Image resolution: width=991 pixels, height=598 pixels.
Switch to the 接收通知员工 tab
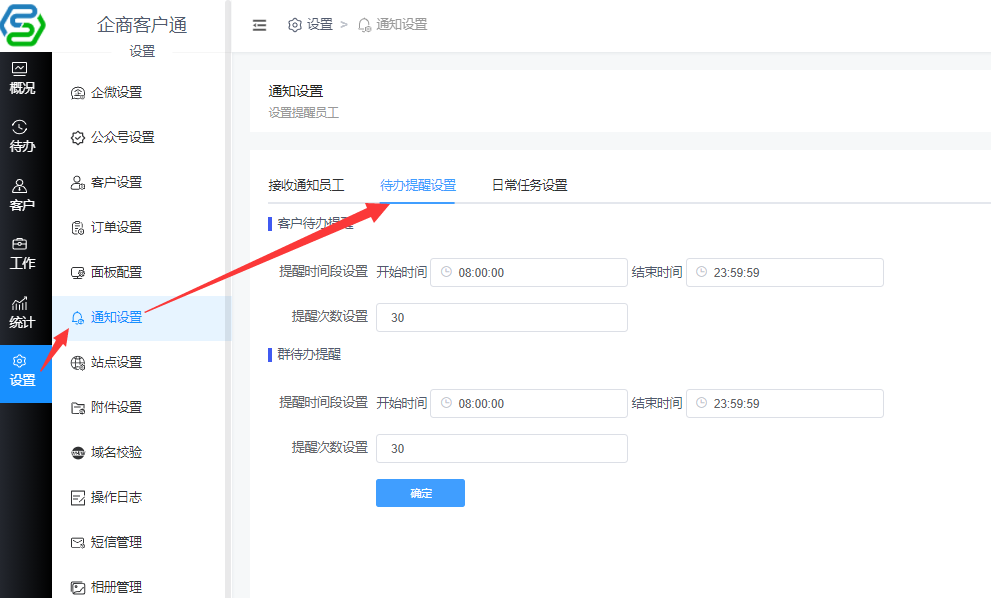(x=306, y=185)
